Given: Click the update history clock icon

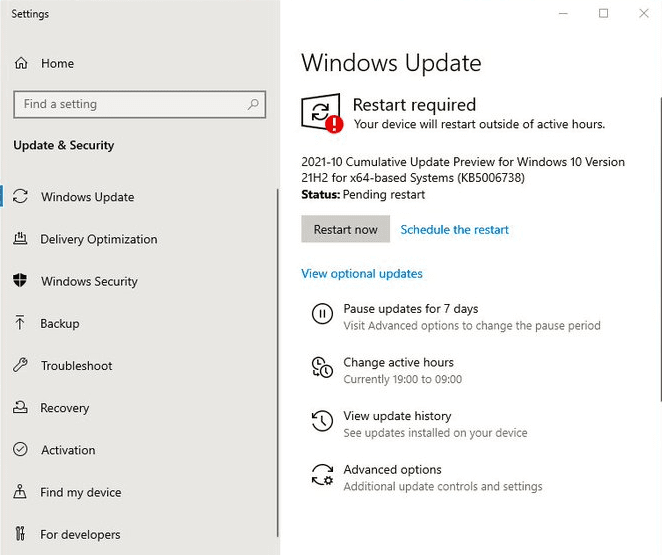Looking at the screenshot, I should [322, 421].
